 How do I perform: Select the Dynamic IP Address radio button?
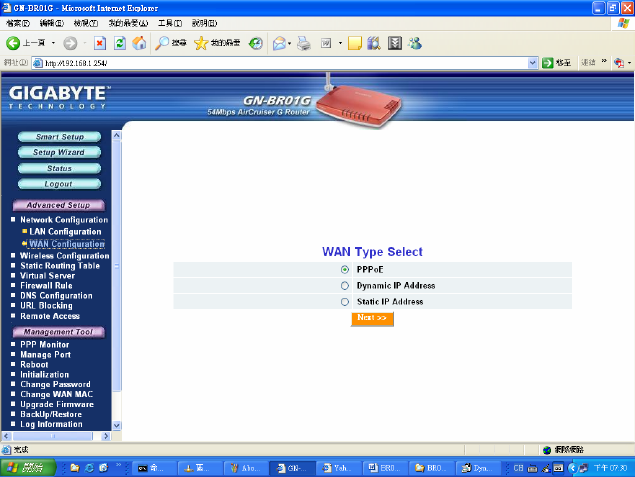[345, 286]
